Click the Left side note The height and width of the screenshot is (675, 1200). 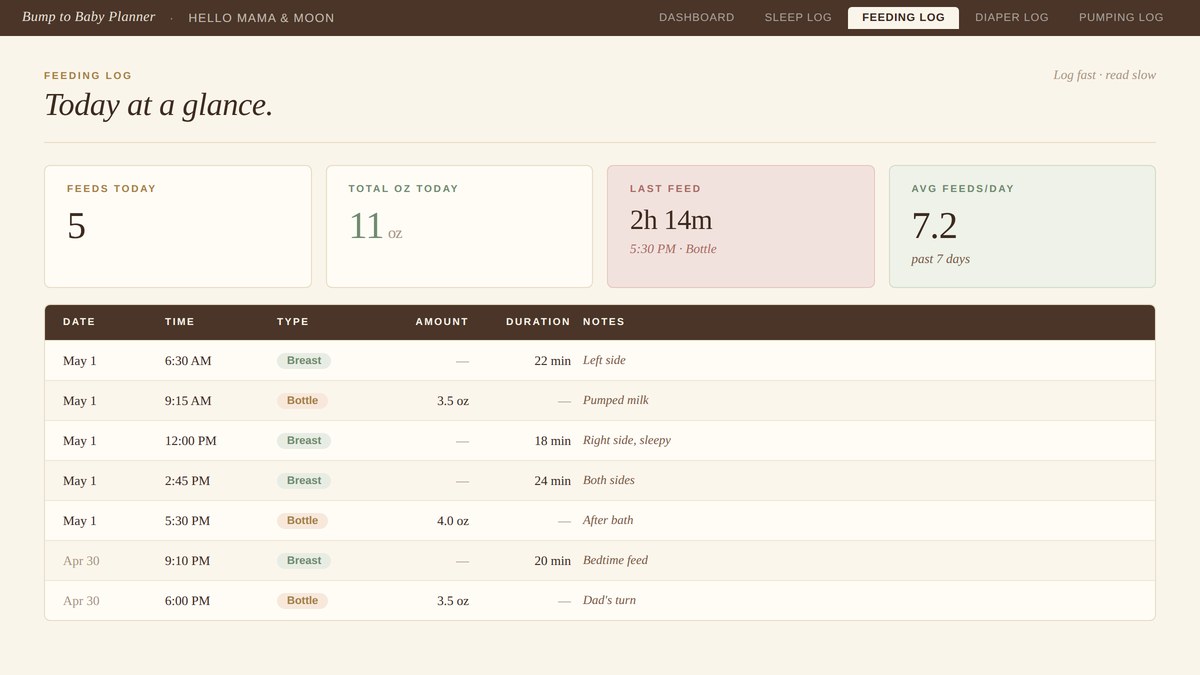coord(604,360)
